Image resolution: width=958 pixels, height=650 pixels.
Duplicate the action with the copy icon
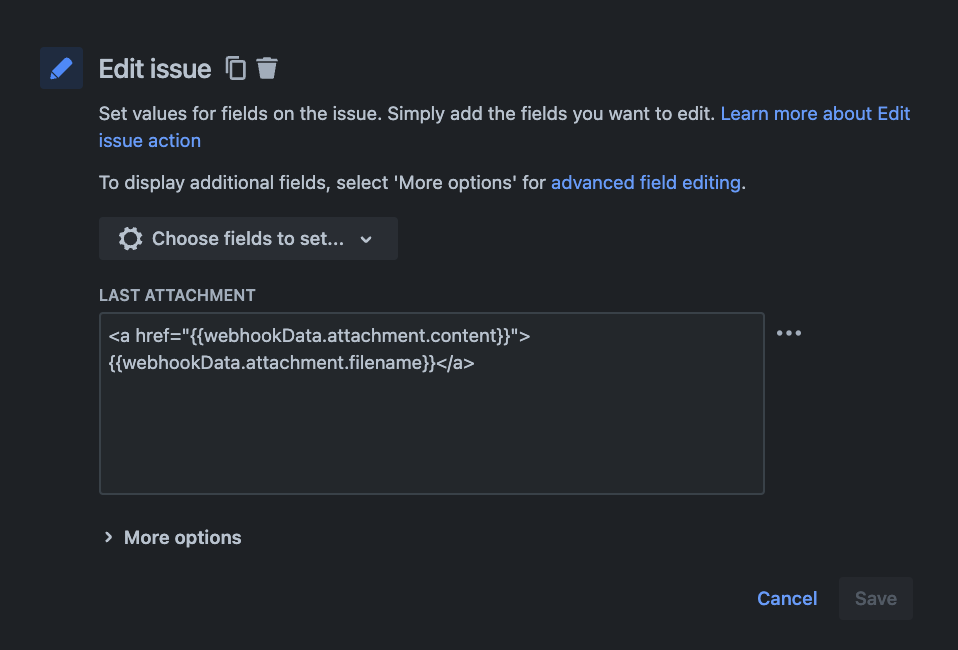pos(236,68)
